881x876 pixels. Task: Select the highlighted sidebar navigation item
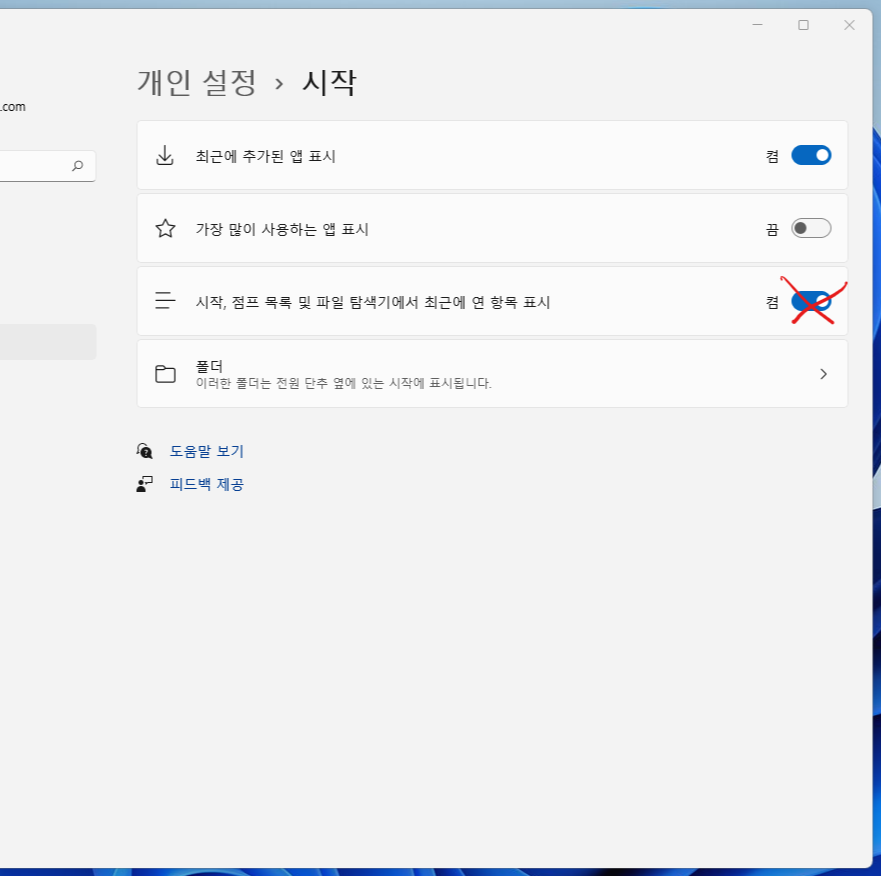point(48,342)
